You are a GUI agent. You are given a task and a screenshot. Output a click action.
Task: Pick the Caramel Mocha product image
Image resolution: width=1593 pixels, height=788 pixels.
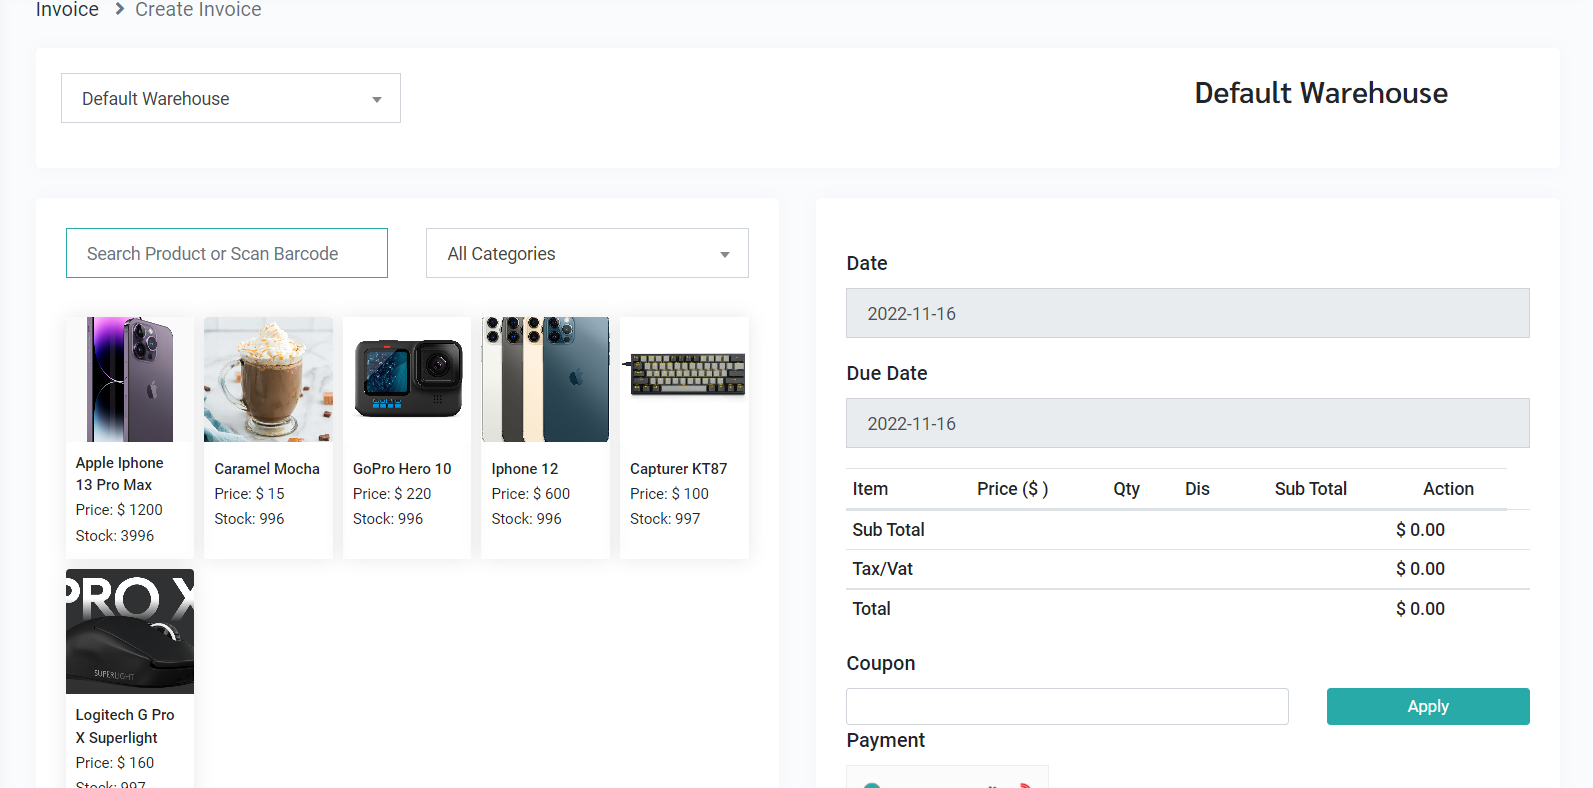pos(268,380)
